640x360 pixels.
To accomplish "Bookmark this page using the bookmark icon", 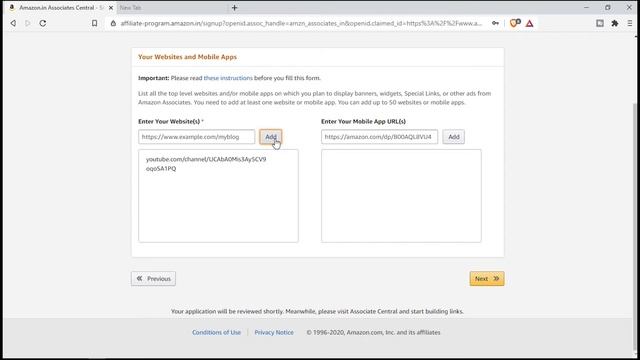I will 94,23.
